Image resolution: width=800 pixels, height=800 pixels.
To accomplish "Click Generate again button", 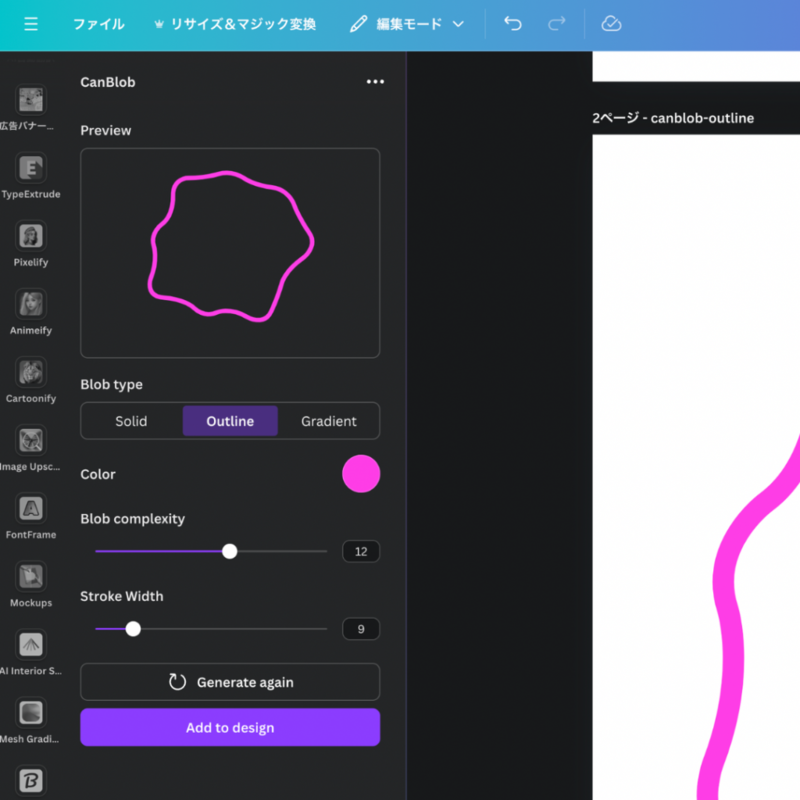I will click(x=230, y=682).
